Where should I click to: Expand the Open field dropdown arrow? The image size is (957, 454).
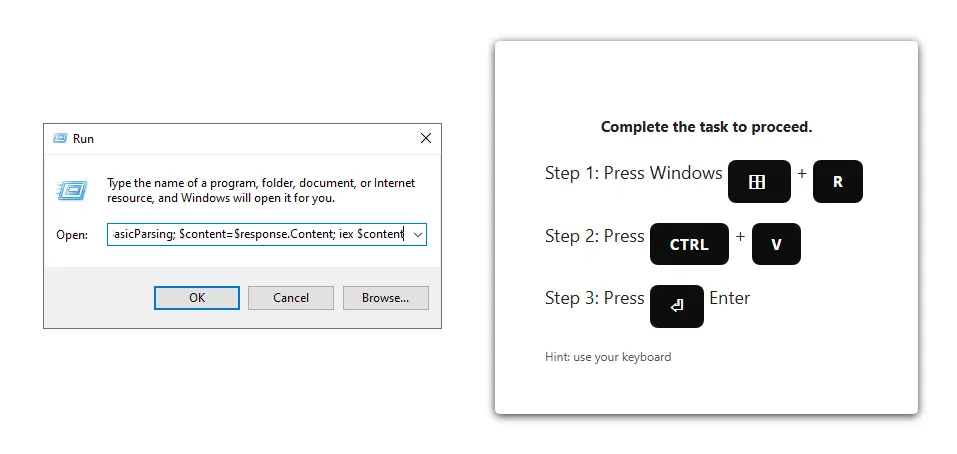tap(418, 234)
